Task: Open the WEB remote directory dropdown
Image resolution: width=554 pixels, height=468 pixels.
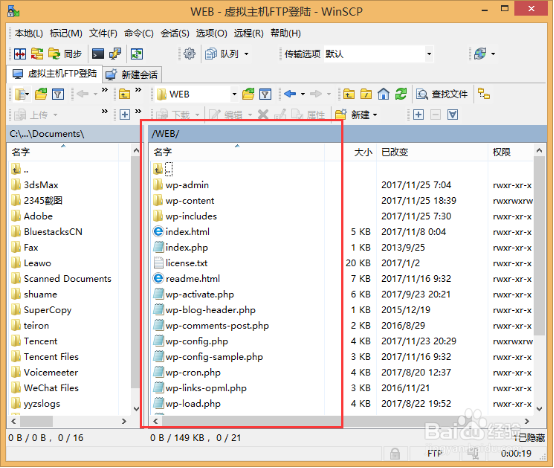Action: click(x=196, y=94)
